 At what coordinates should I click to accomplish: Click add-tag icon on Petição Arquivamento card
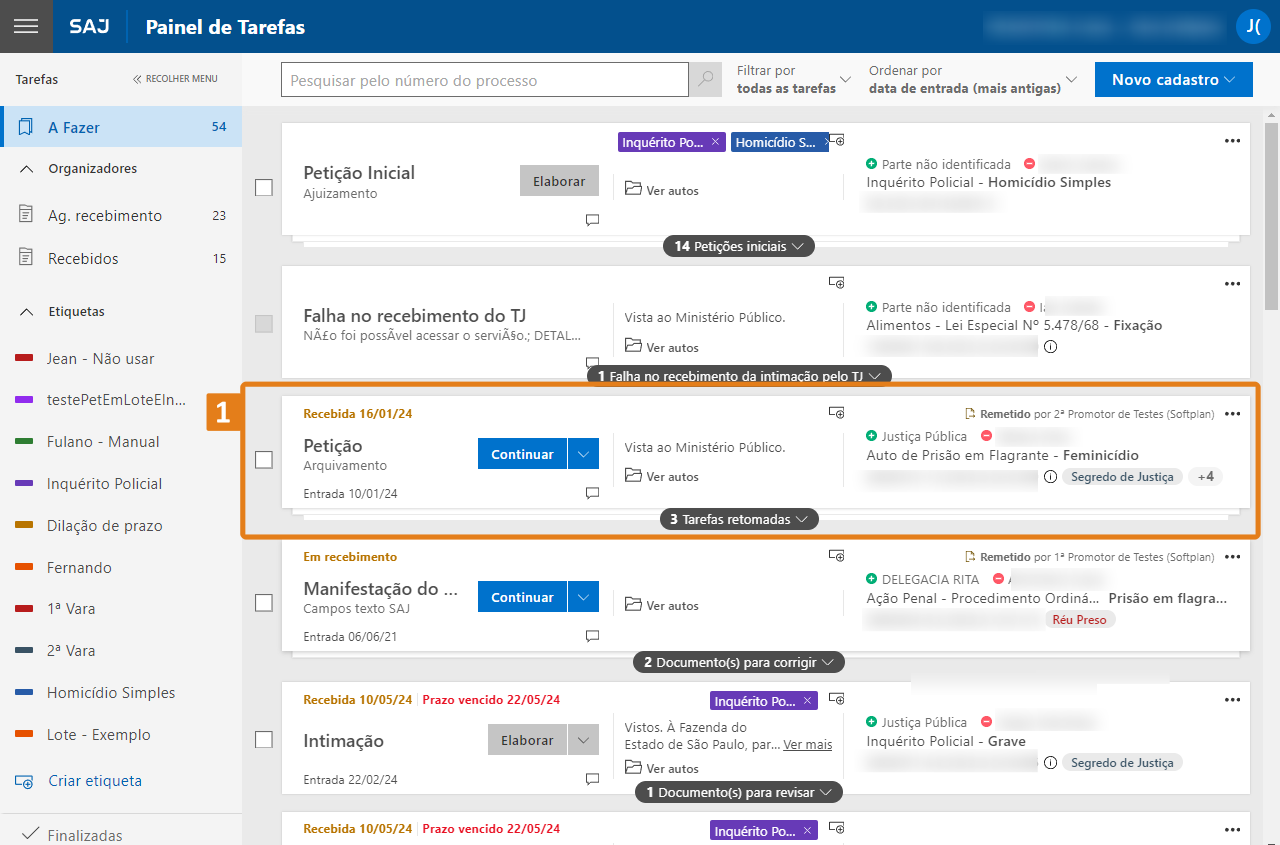[x=837, y=412]
